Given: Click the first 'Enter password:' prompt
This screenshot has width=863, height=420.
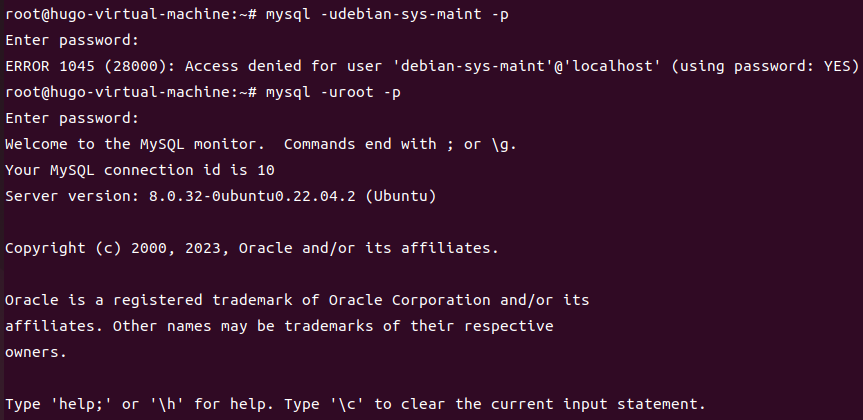Looking at the screenshot, I should coord(72,40).
